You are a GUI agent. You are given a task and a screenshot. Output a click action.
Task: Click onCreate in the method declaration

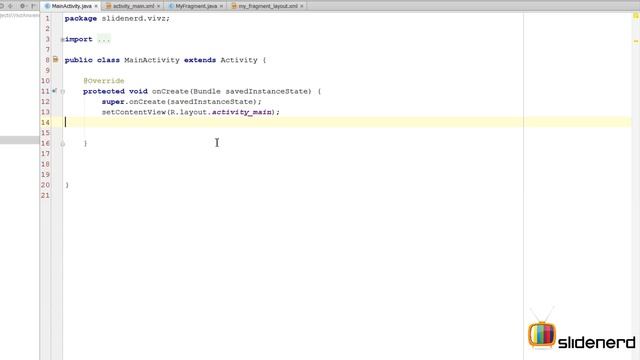pos(170,91)
